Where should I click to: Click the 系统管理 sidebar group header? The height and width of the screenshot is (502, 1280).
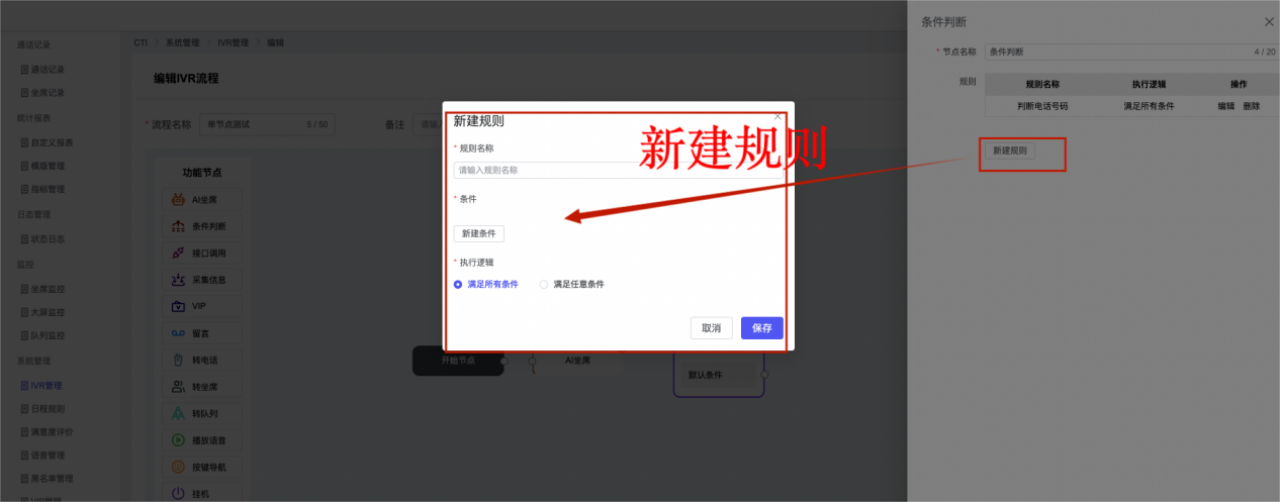click(33, 360)
